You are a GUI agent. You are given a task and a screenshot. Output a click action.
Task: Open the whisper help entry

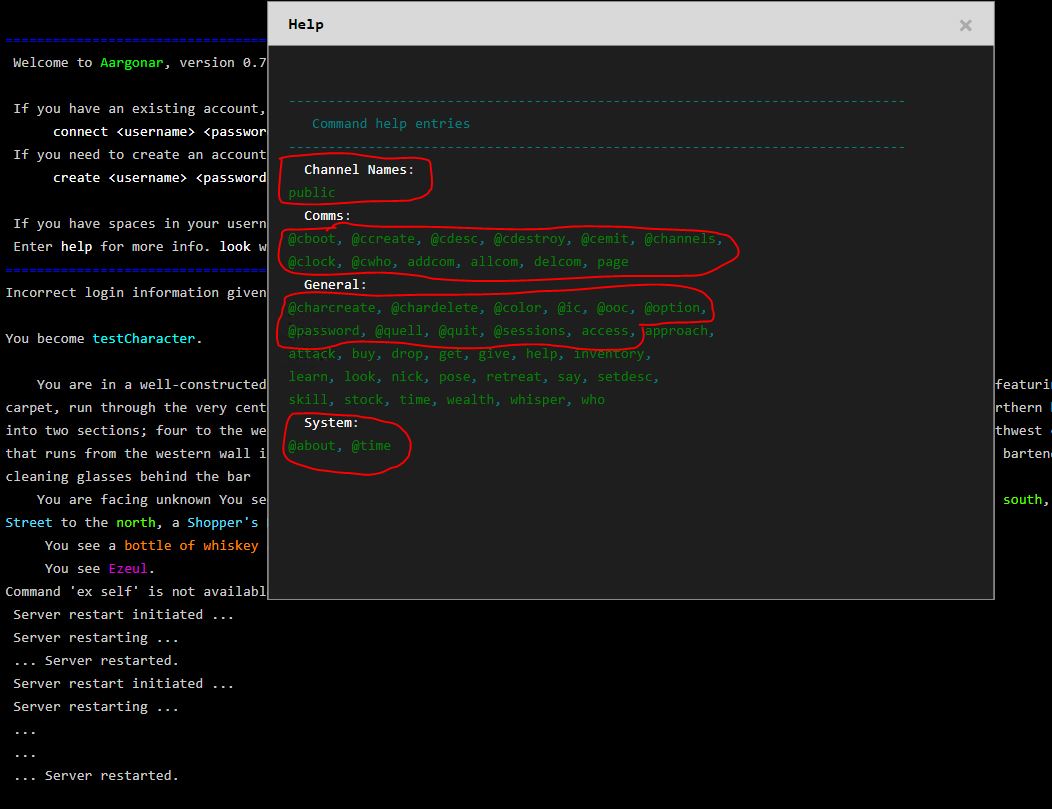coord(537,400)
